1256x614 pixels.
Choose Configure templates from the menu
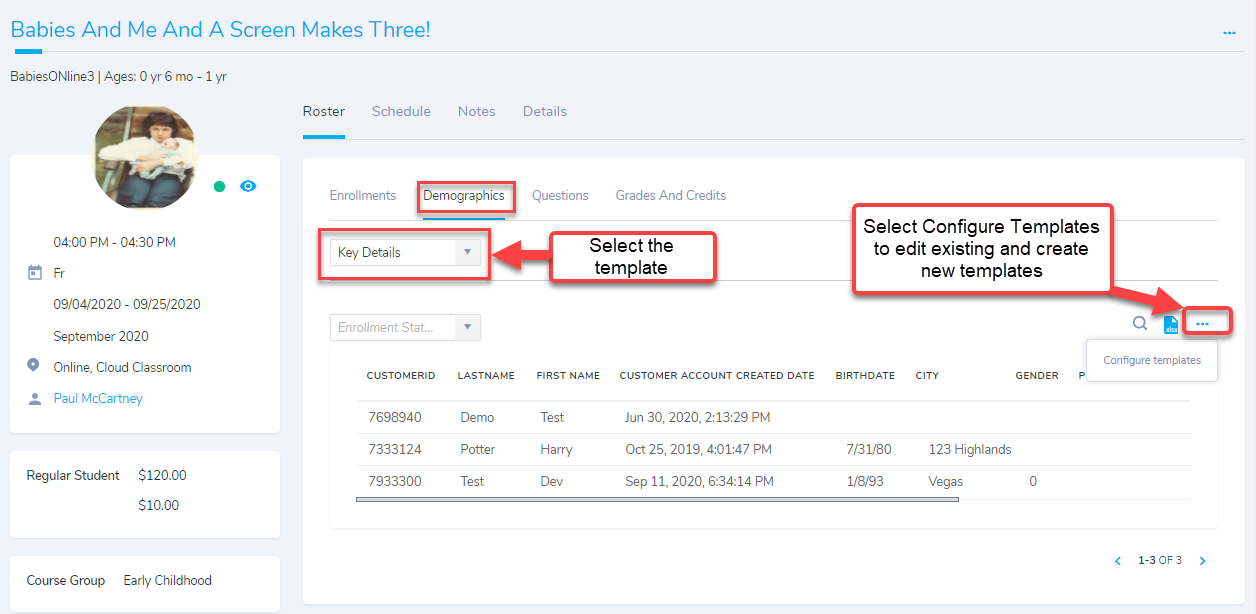coord(1152,360)
